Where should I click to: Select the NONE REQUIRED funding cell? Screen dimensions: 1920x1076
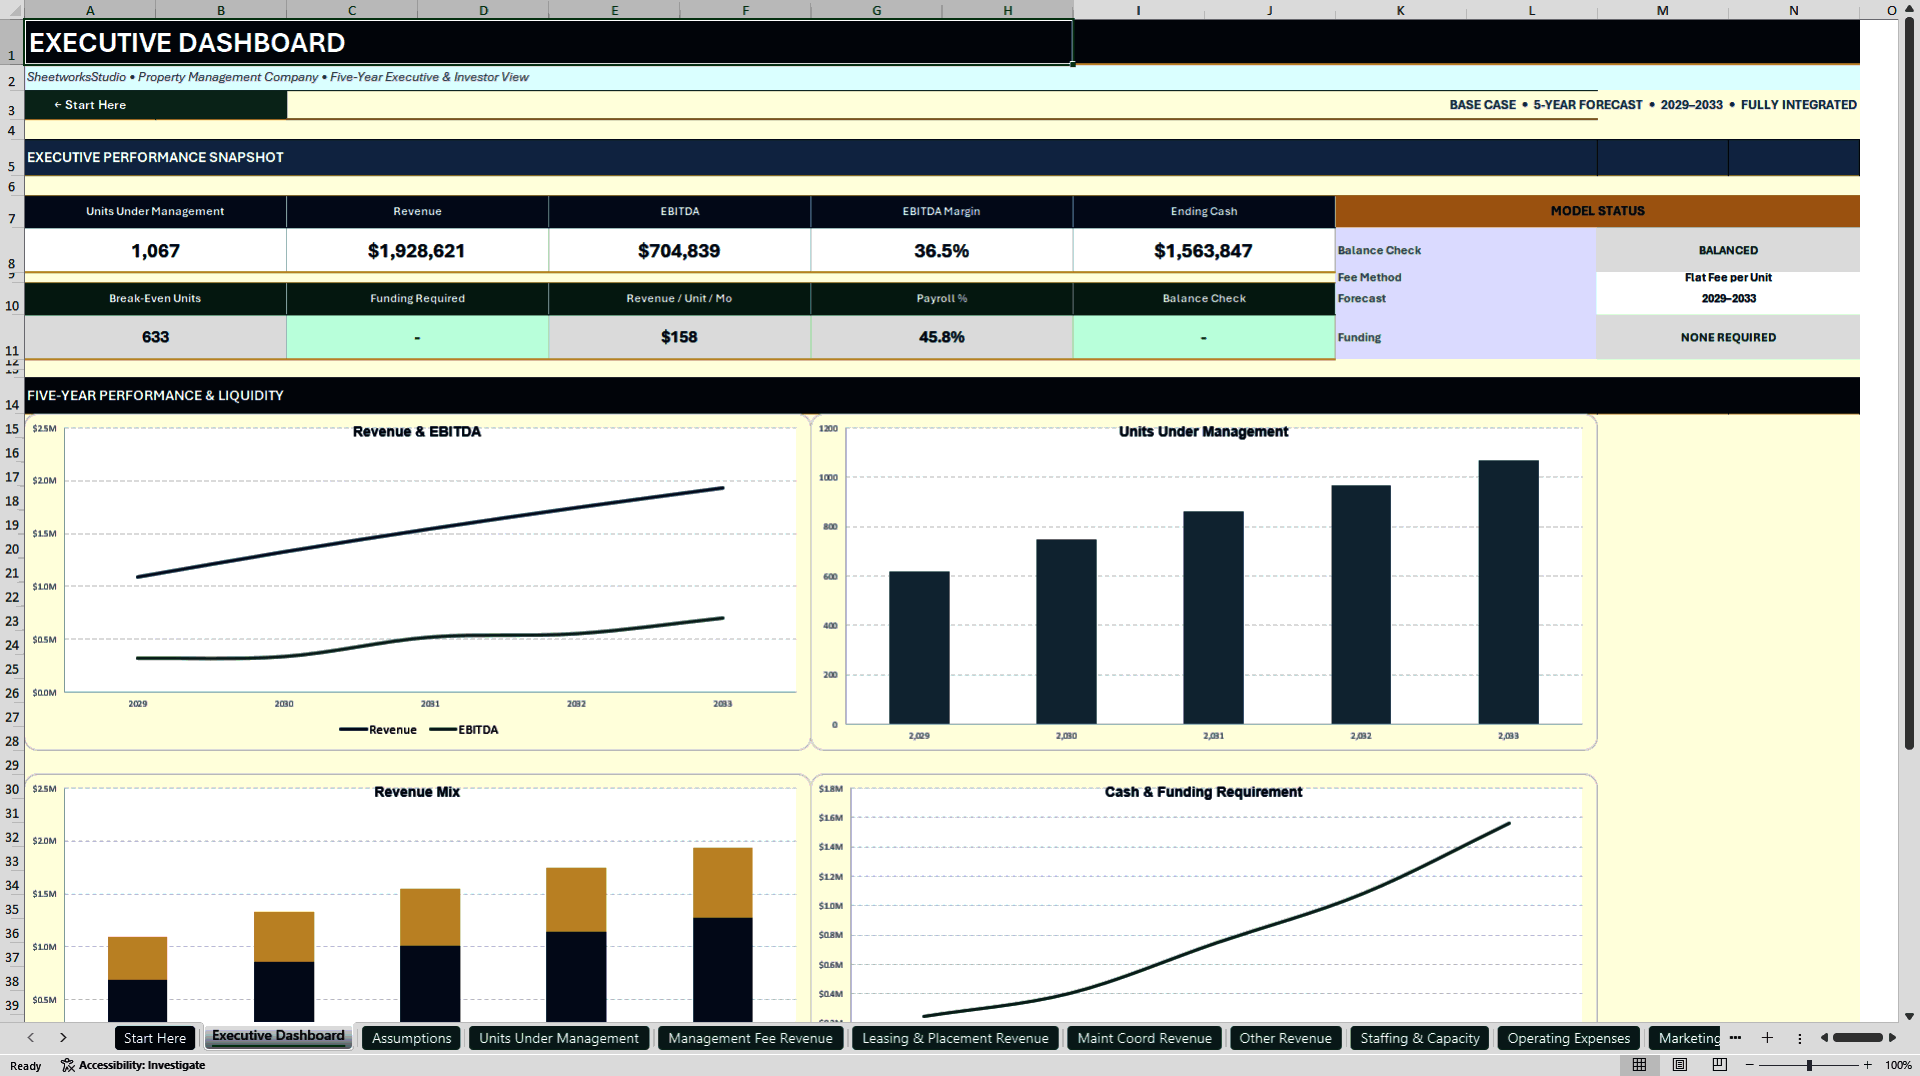1728,337
